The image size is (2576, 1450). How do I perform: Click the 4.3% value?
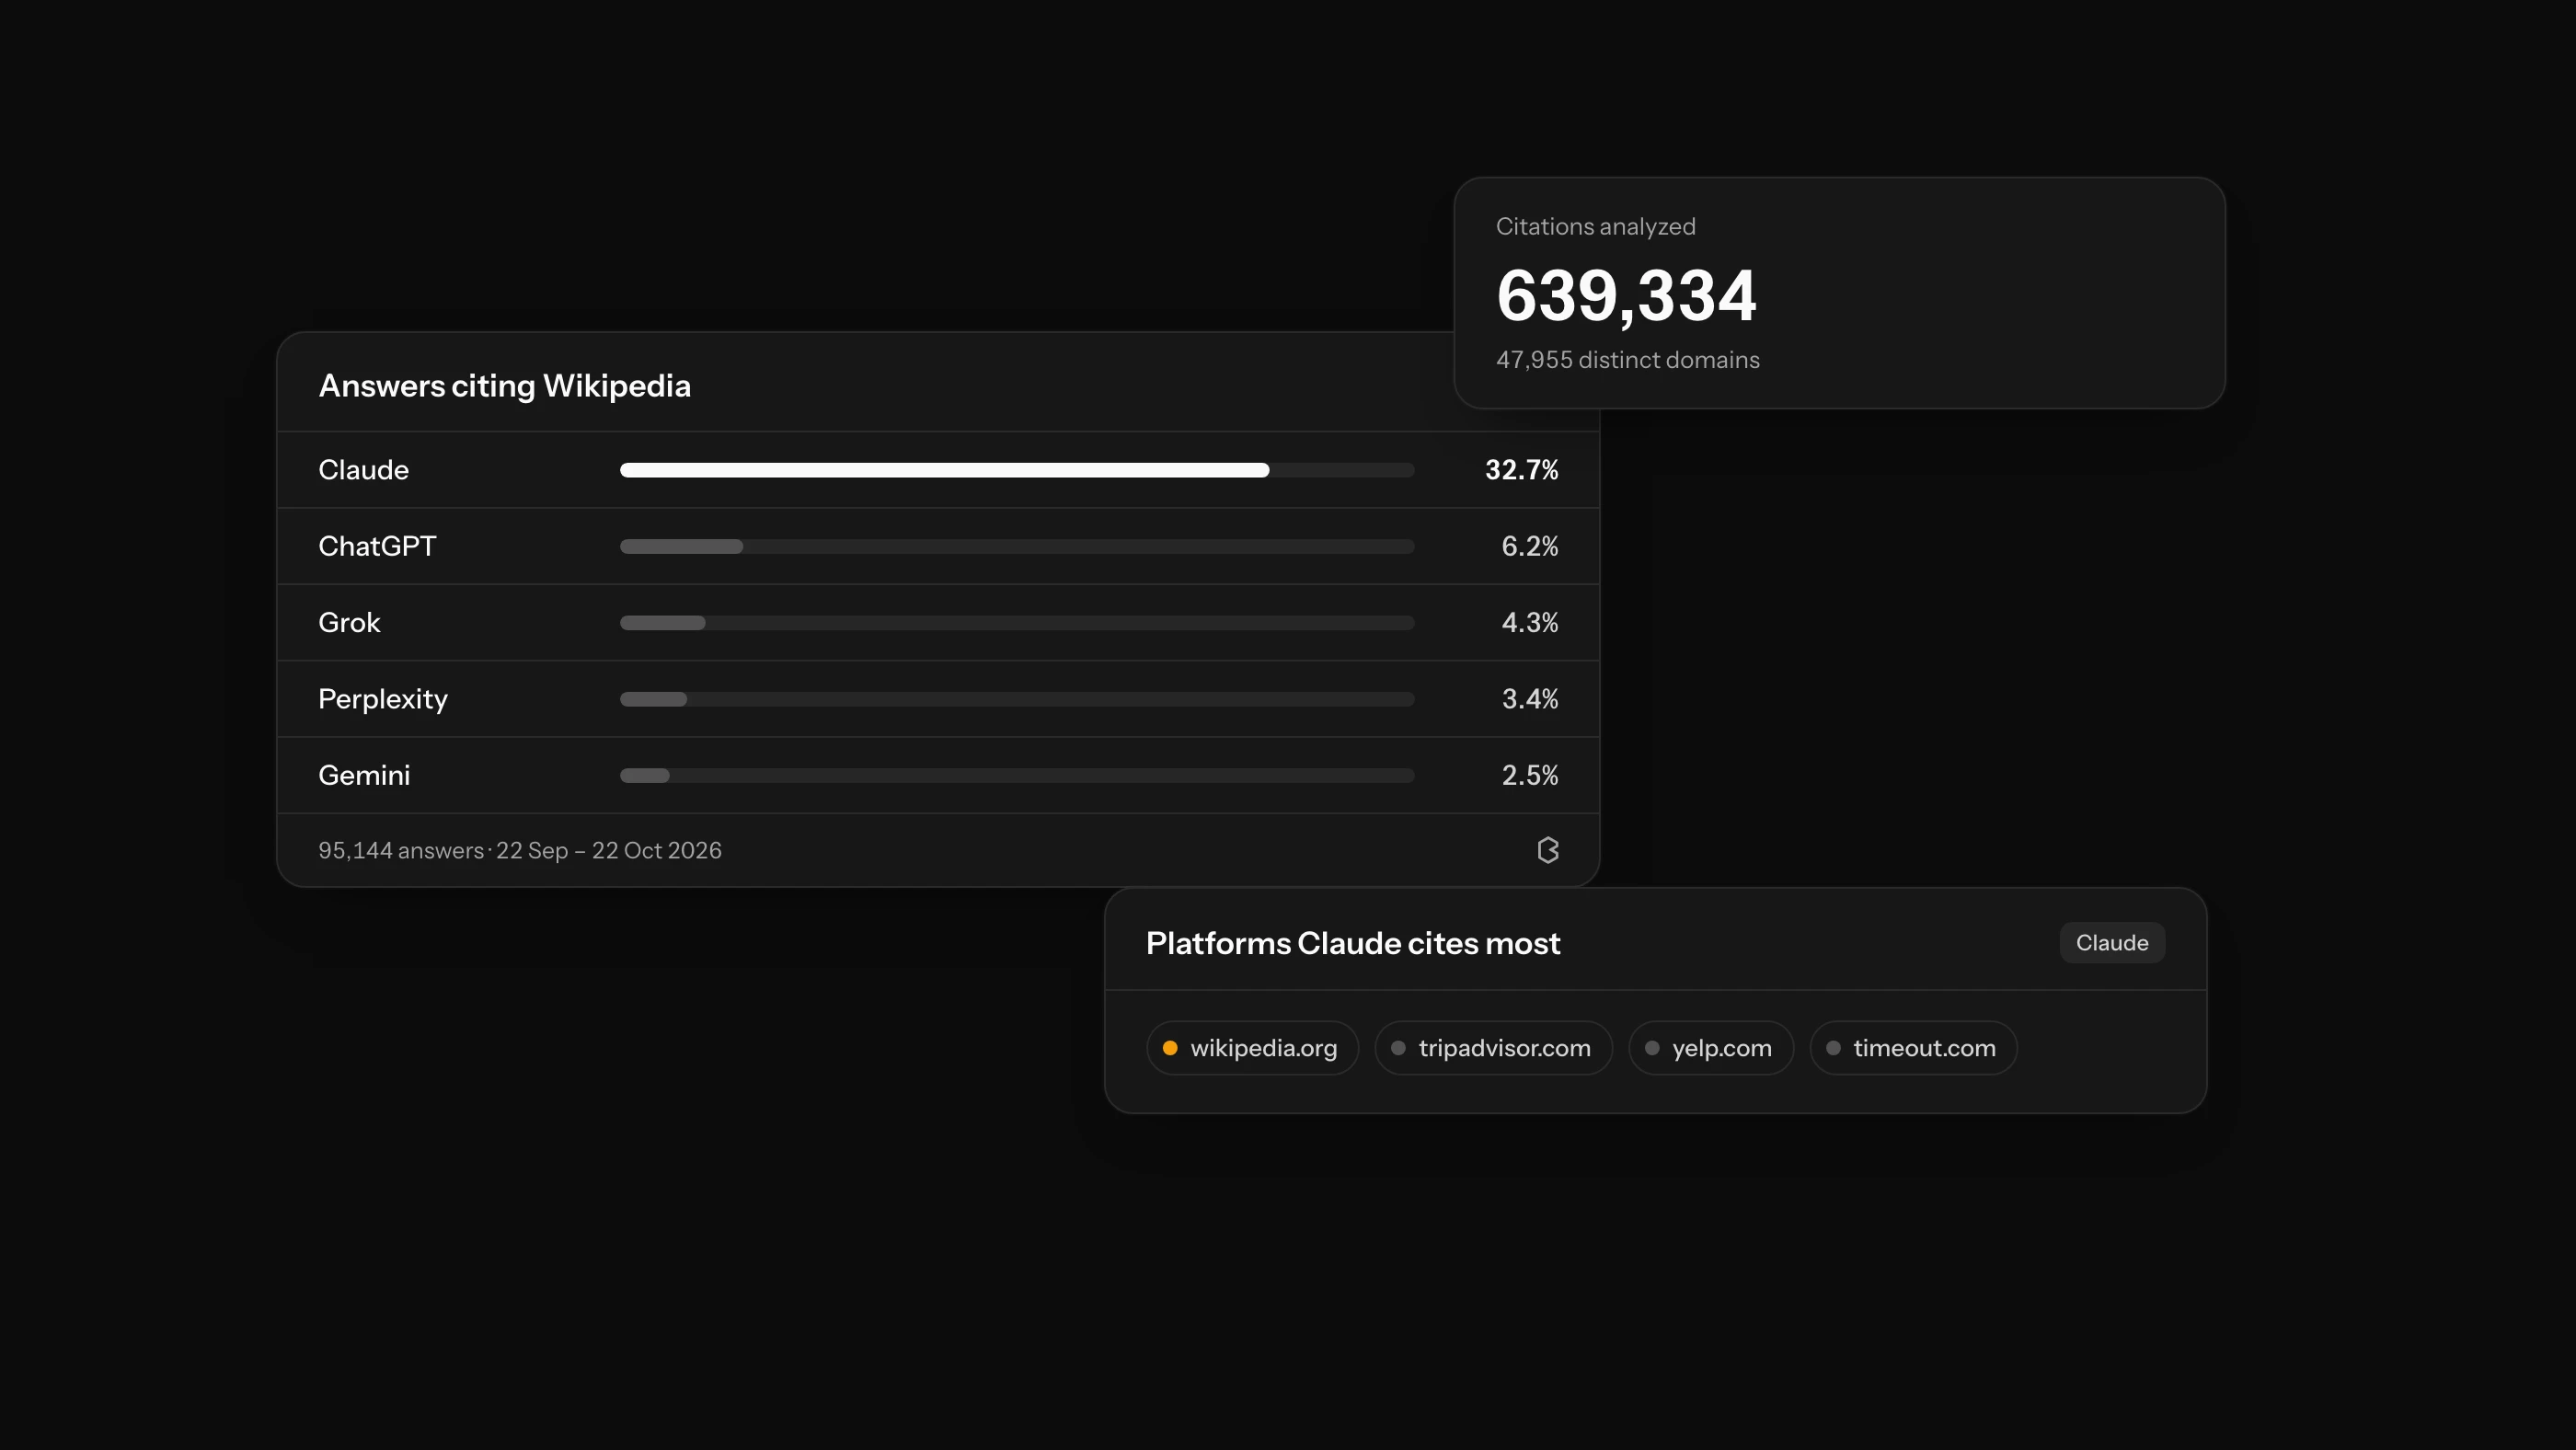pyautogui.click(x=1529, y=623)
